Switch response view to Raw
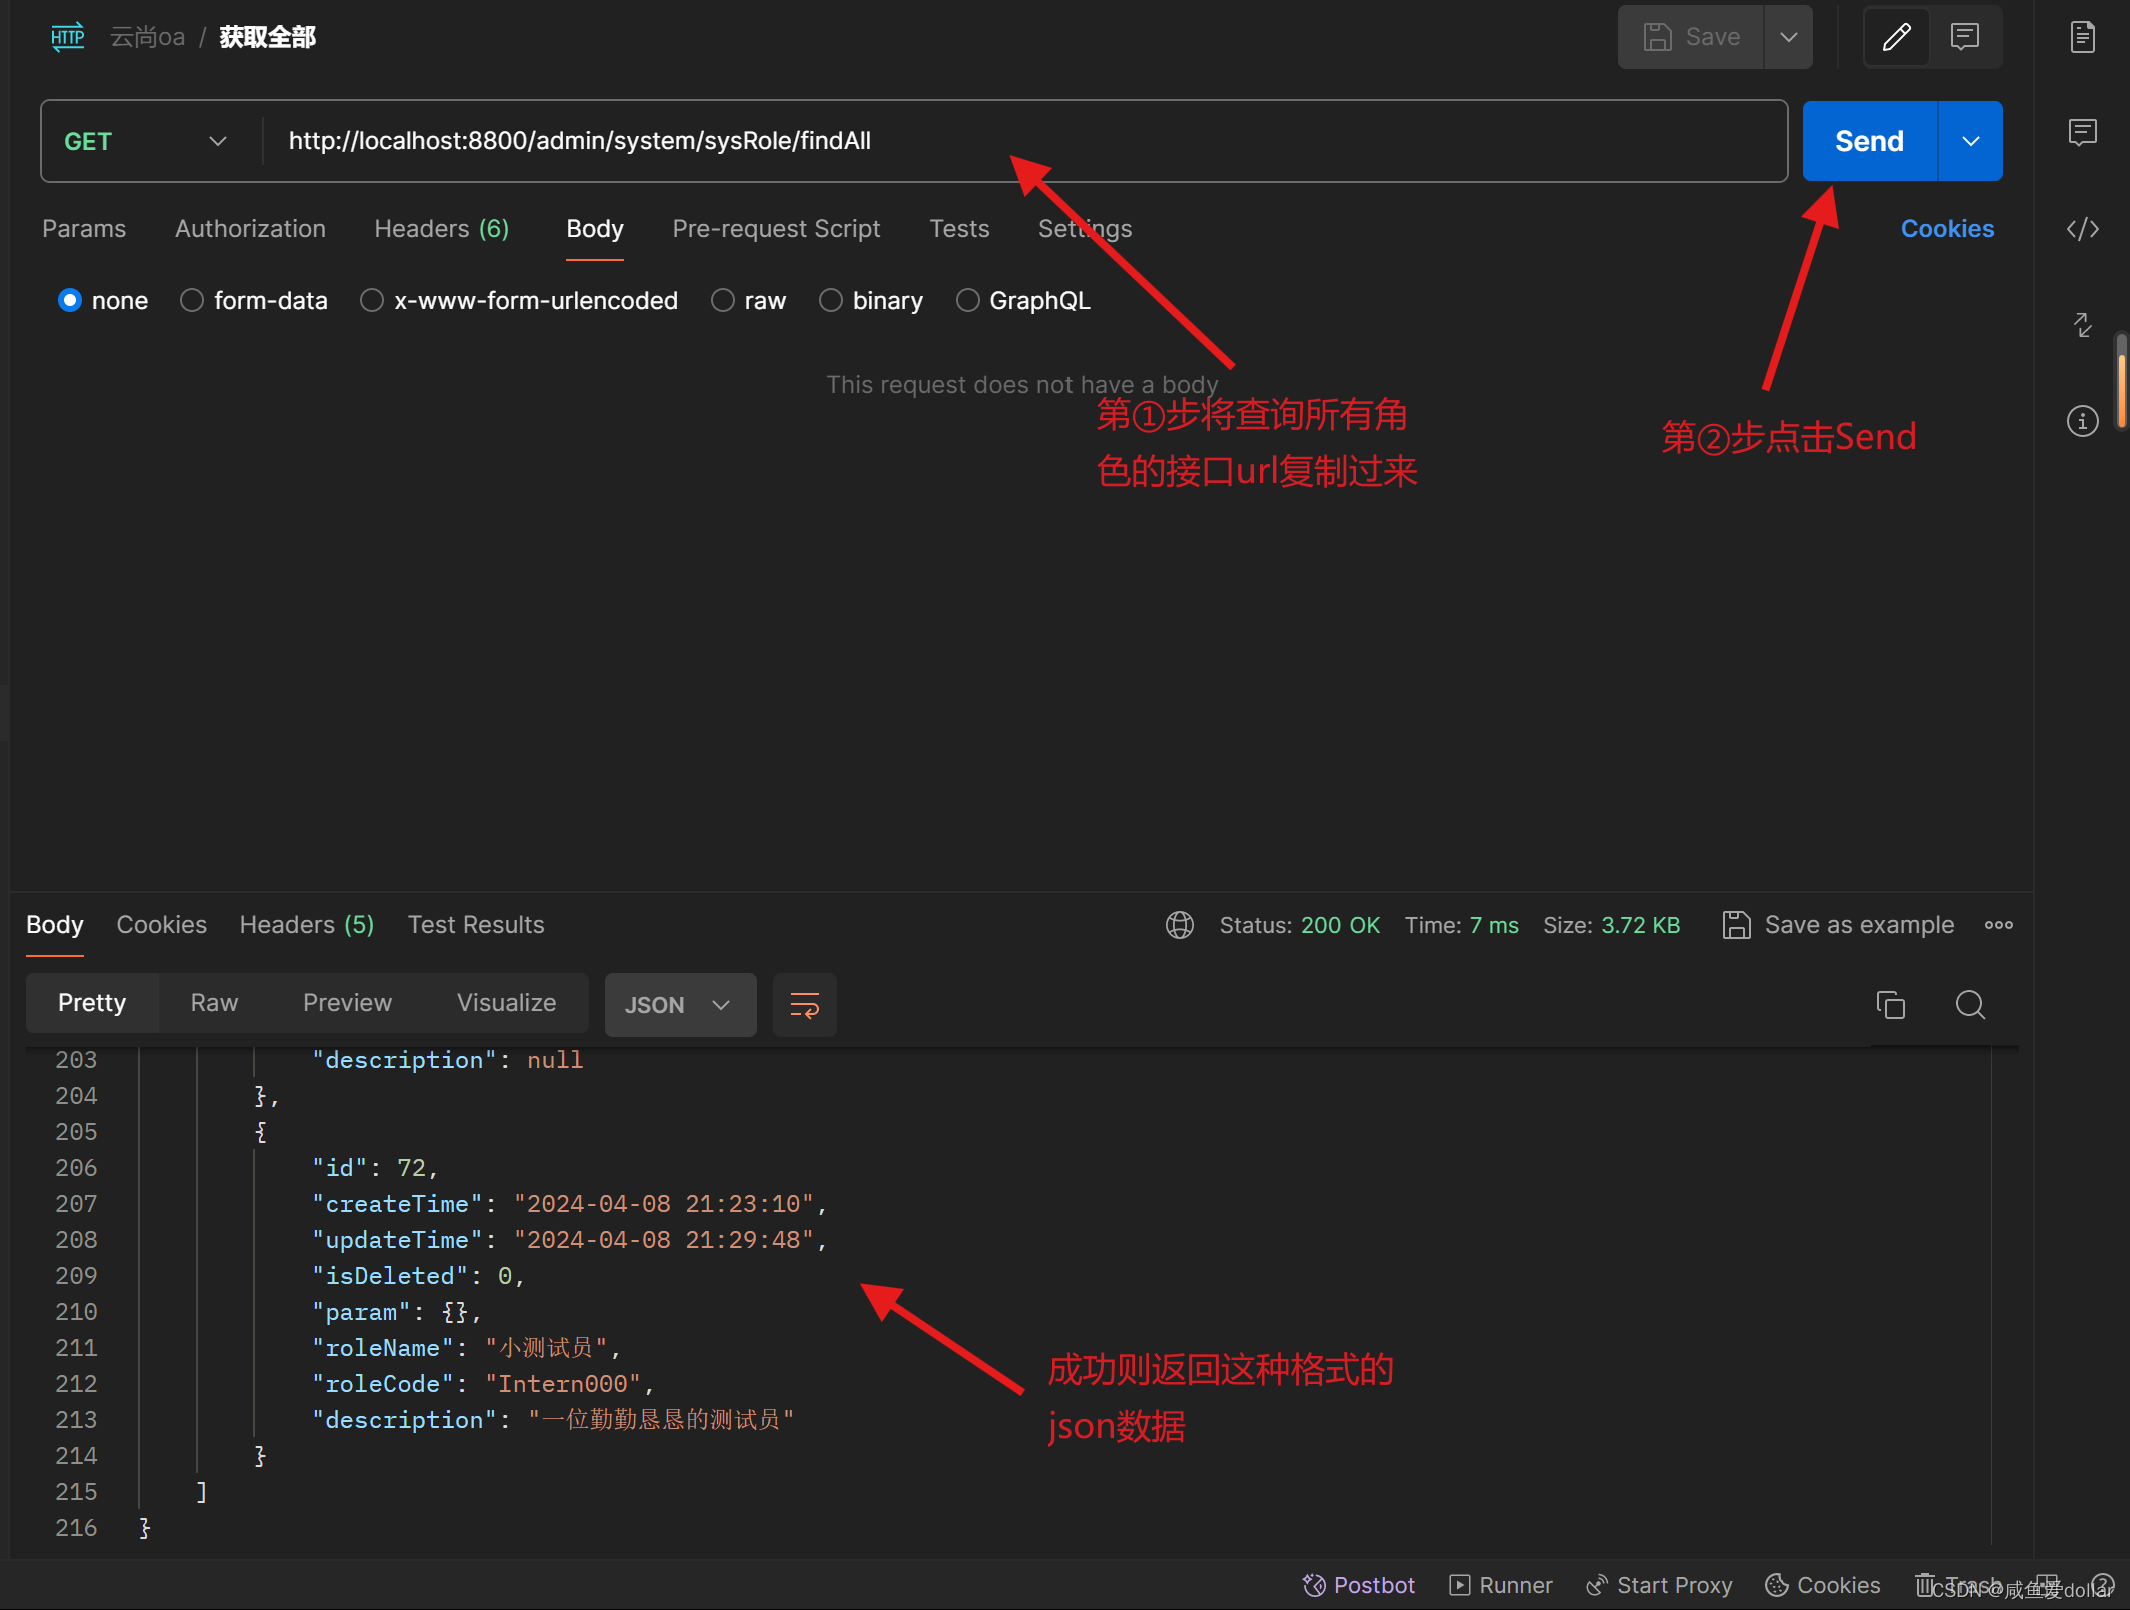The image size is (2130, 1610). click(x=214, y=1003)
